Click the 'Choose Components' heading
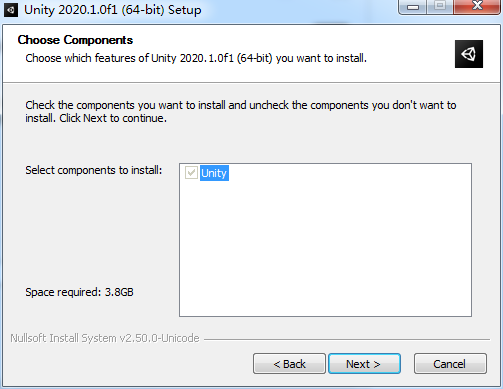This screenshot has height=389, width=503. pos(75,40)
